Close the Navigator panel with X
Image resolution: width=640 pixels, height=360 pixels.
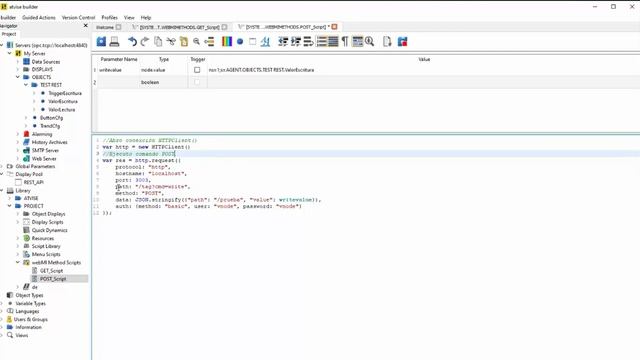point(86,25)
